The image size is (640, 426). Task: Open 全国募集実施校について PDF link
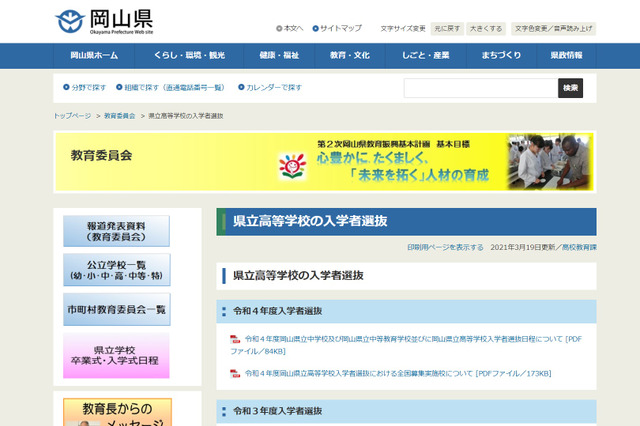point(398,373)
